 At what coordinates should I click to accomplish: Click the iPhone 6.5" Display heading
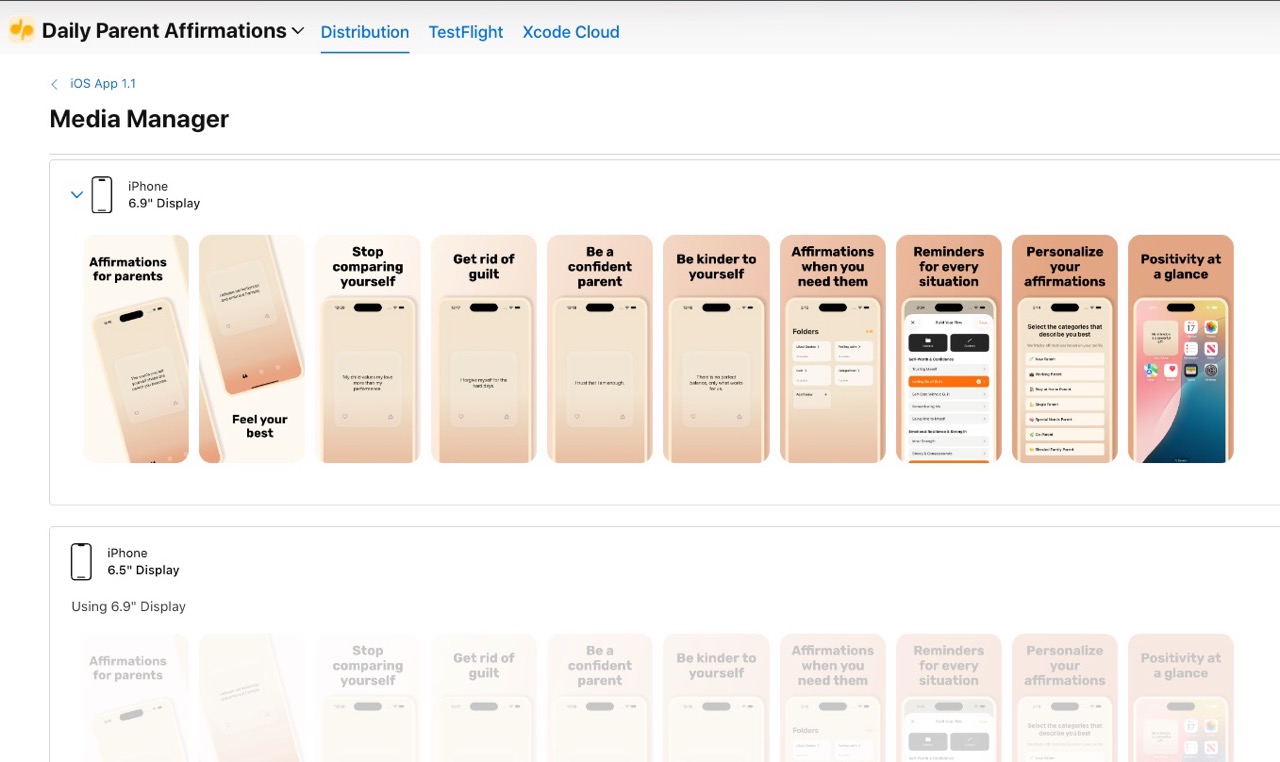coord(143,562)
